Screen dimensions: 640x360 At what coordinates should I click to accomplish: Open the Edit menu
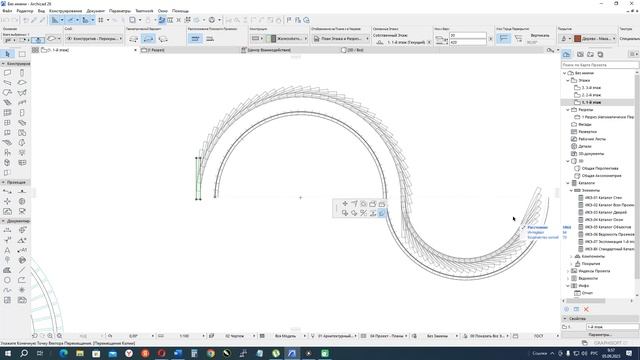pyautogui.click(x=25, y=11)
